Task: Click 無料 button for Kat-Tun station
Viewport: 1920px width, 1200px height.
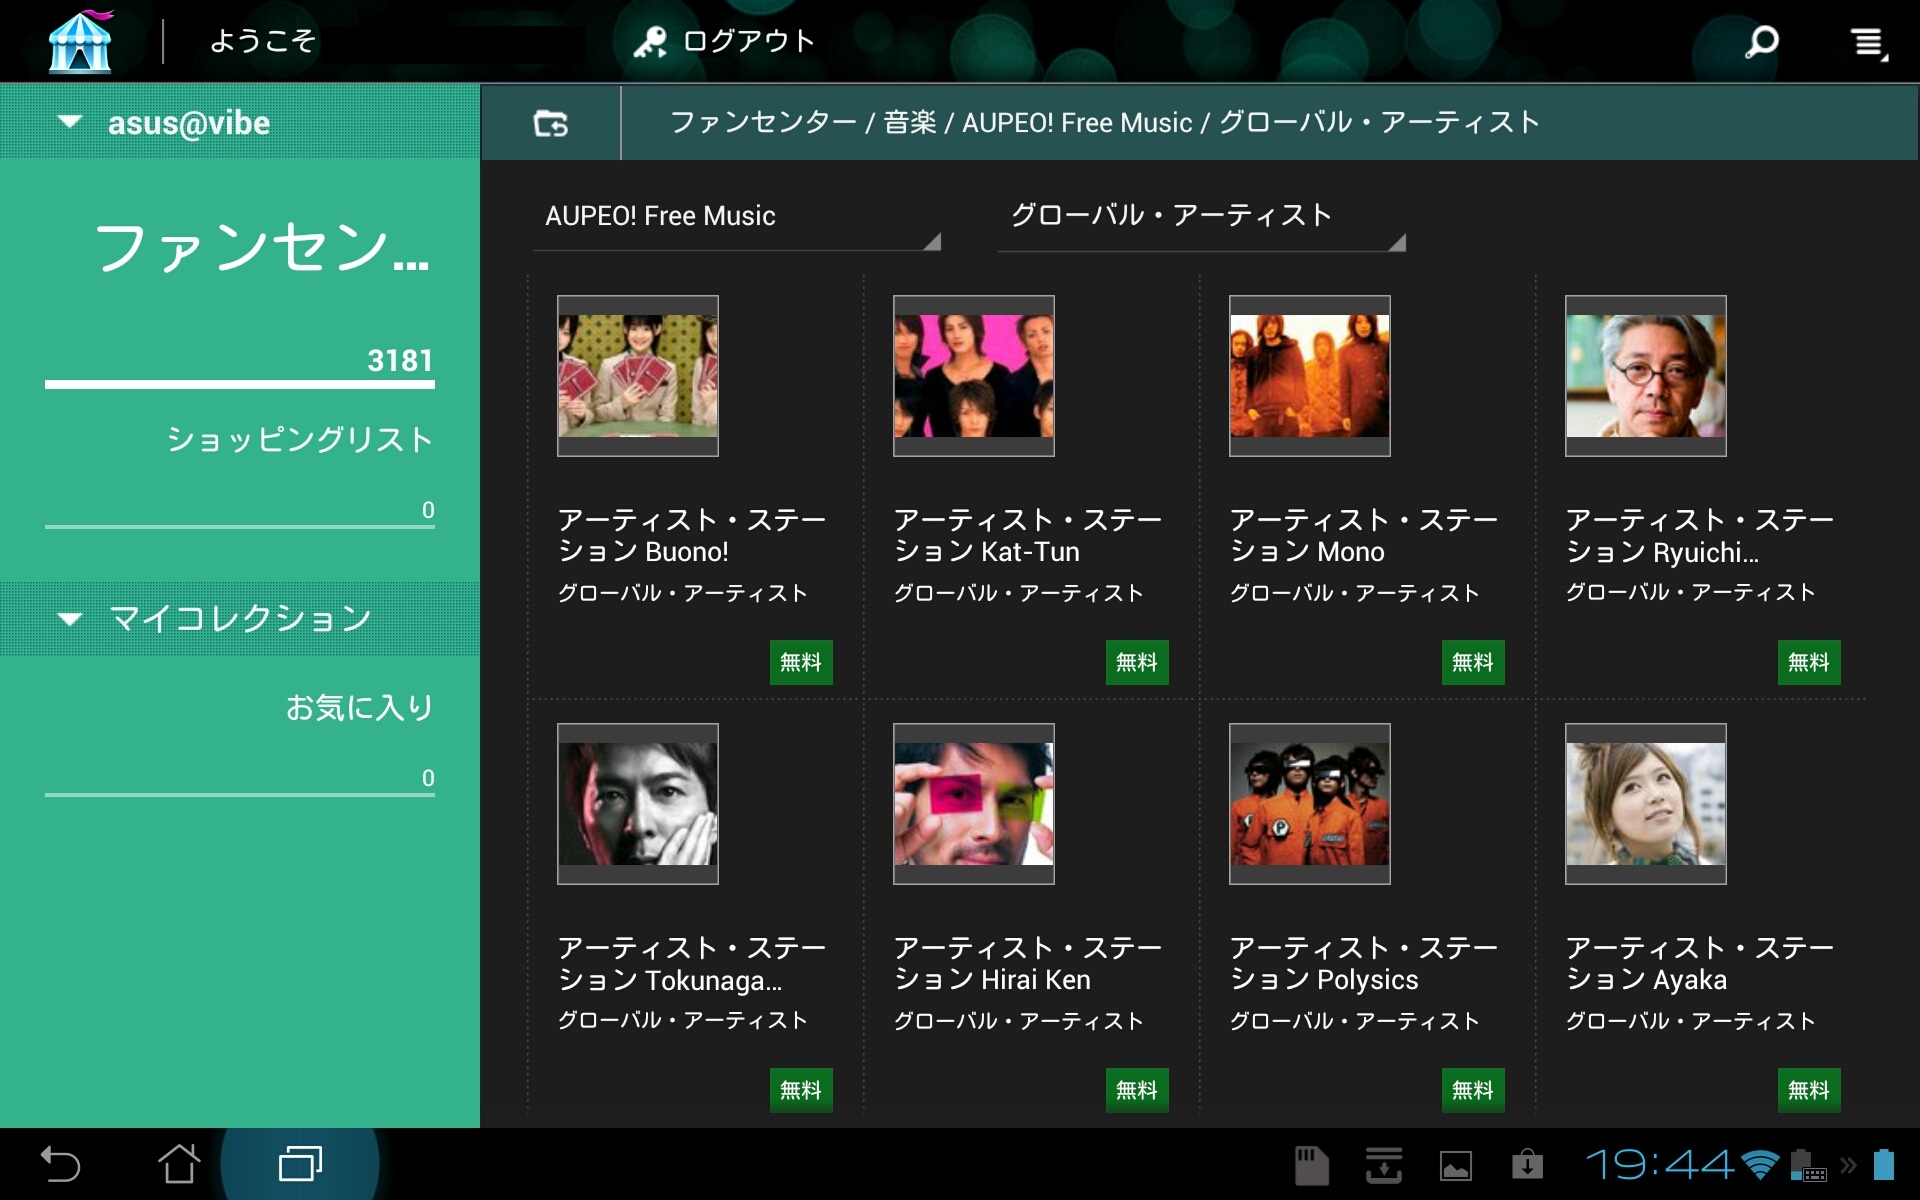Action: pos(1136,662)
